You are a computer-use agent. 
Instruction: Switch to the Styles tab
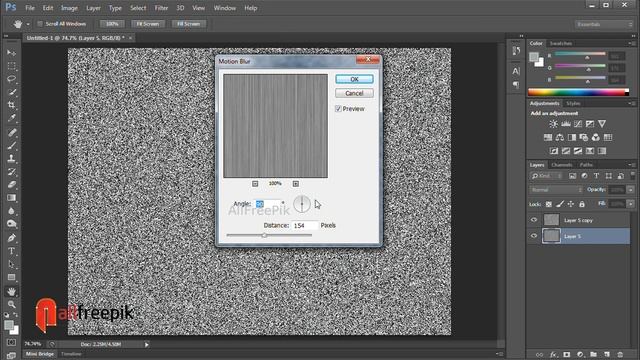pyautogui.click(x=573, y=103)
